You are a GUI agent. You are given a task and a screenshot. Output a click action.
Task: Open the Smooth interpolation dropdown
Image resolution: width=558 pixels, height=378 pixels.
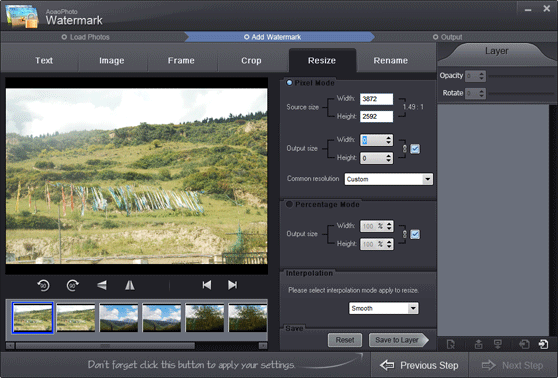[x=413, y=308]
